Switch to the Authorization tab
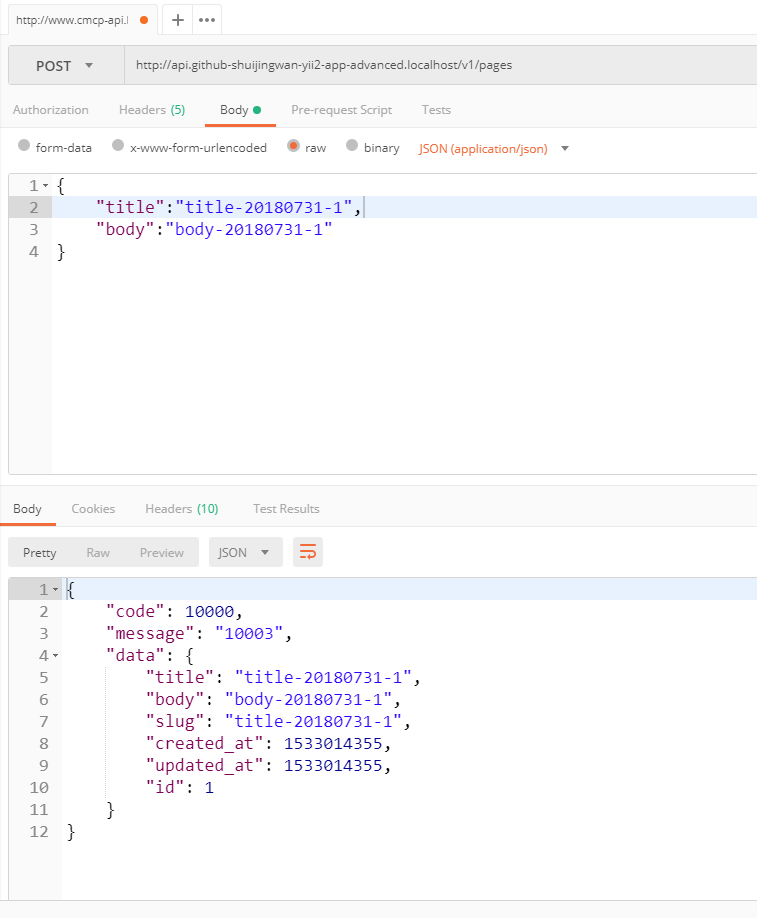The height and width of the screenshot is (918, 757). 51,110
